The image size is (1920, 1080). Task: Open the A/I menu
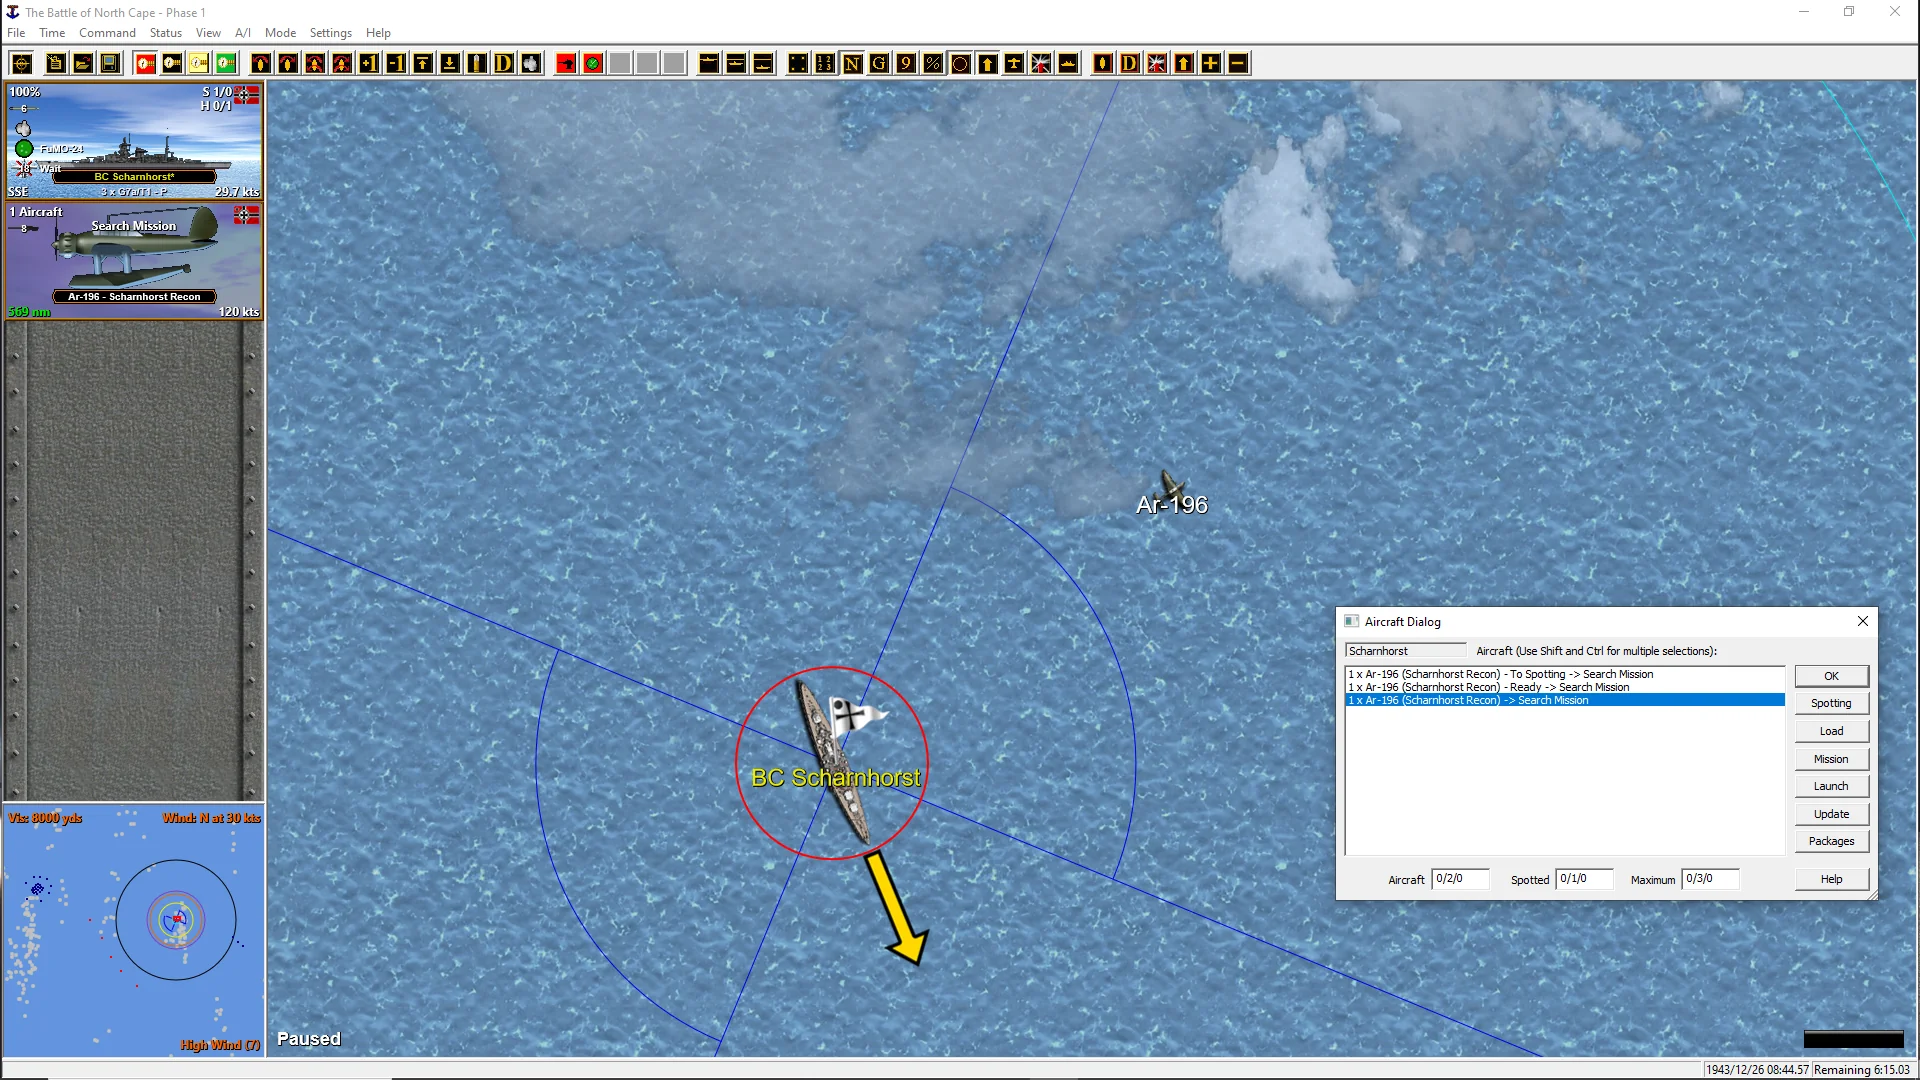pyautogui.click(x=242, y=33)
